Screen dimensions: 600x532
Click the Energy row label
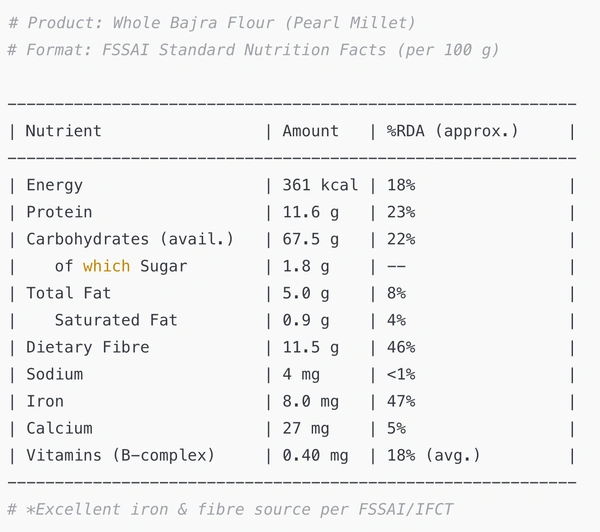(54, 185)
